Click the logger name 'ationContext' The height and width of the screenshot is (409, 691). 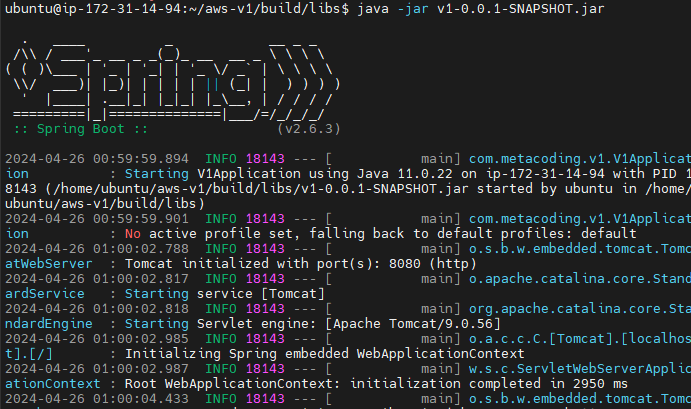pyautogui.click(x=52, y=383)
